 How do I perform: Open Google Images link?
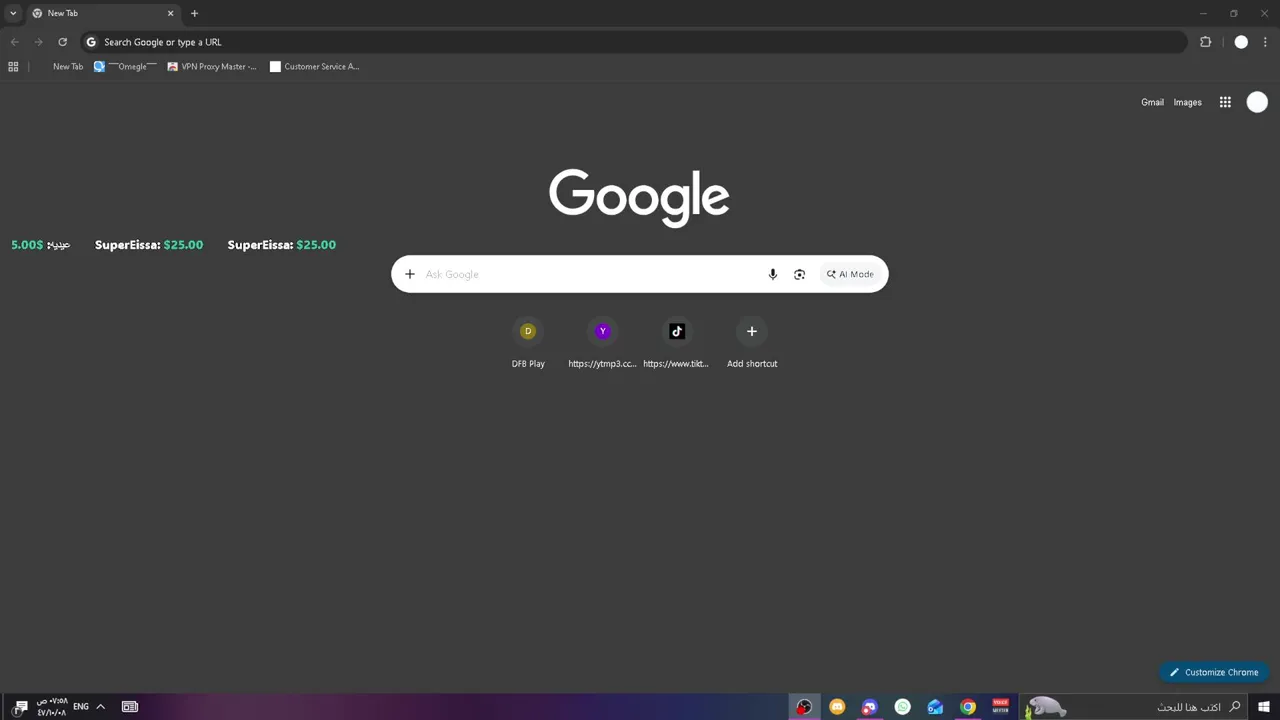point(1187,102)
